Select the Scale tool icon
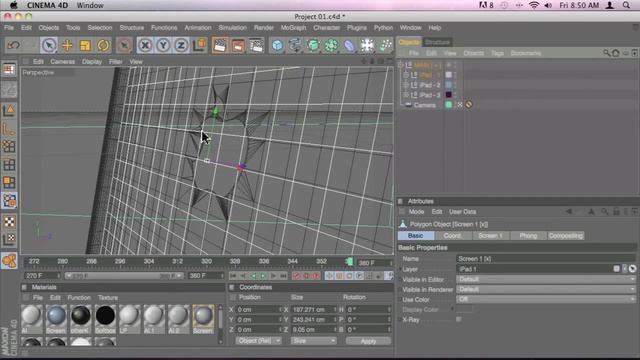640x360 pixels. (x=85, y=45)
